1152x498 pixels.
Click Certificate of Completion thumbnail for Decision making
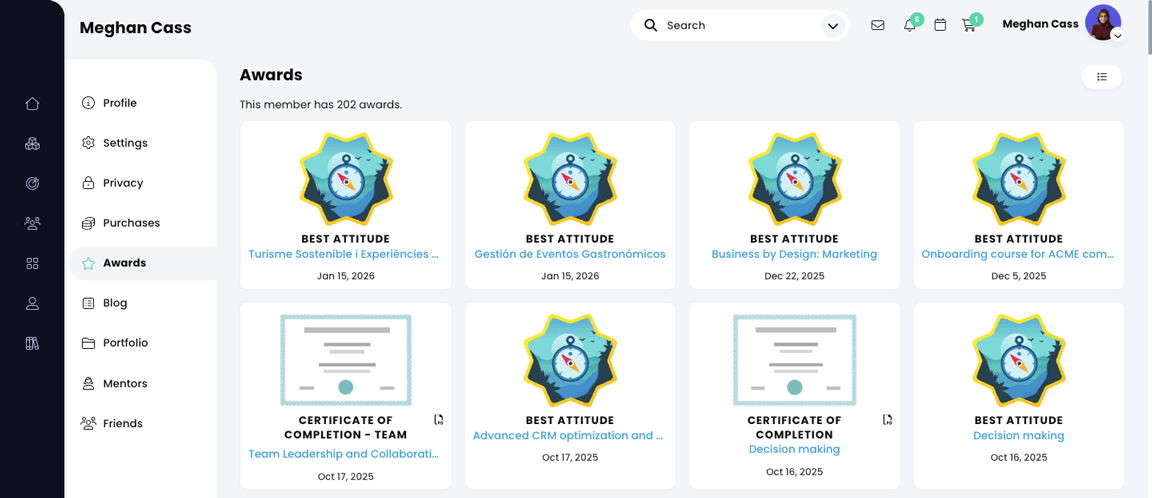(x=794, y=360)
